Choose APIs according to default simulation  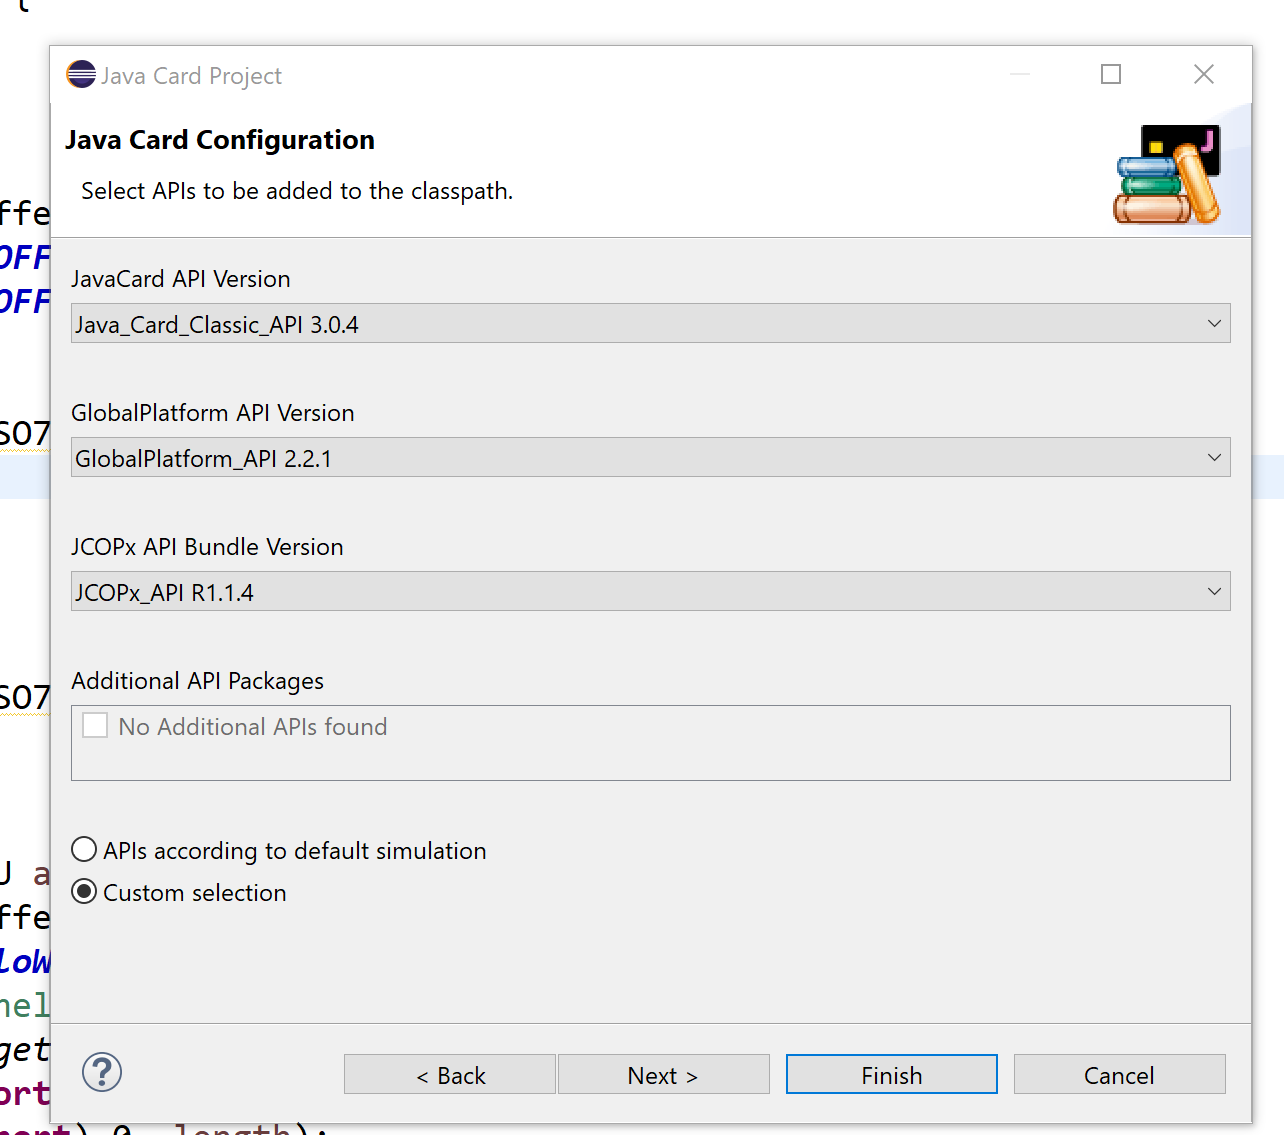84,849
